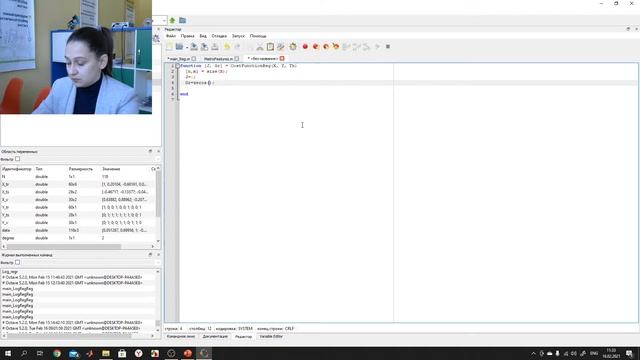The height and width of the screenshot is (360, 640).
Task: Enable the workspace variables filter checkbox
Action: click(x=18, y=159)
